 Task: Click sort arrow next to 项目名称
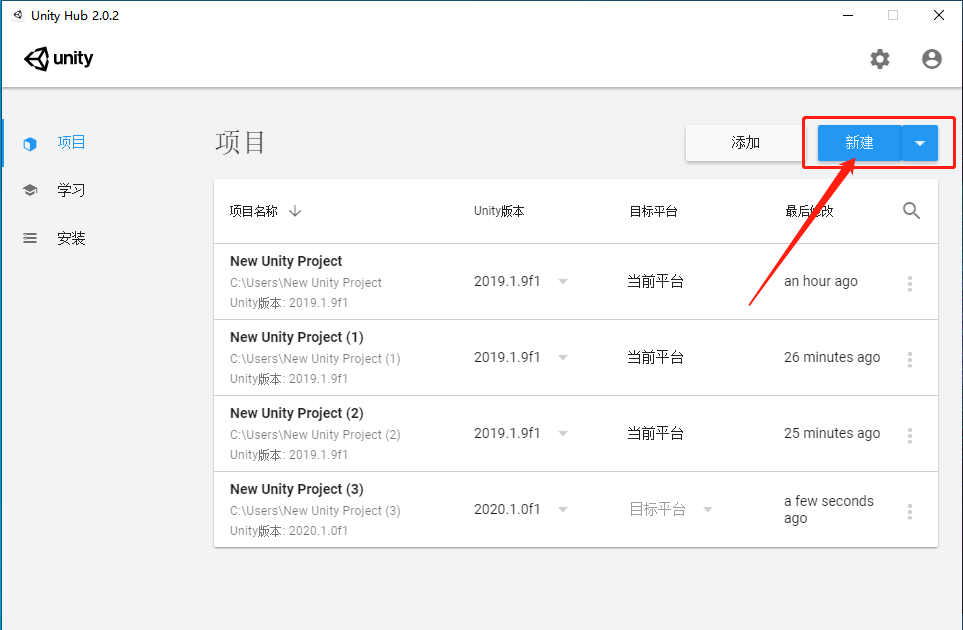(x=295, y=211)
